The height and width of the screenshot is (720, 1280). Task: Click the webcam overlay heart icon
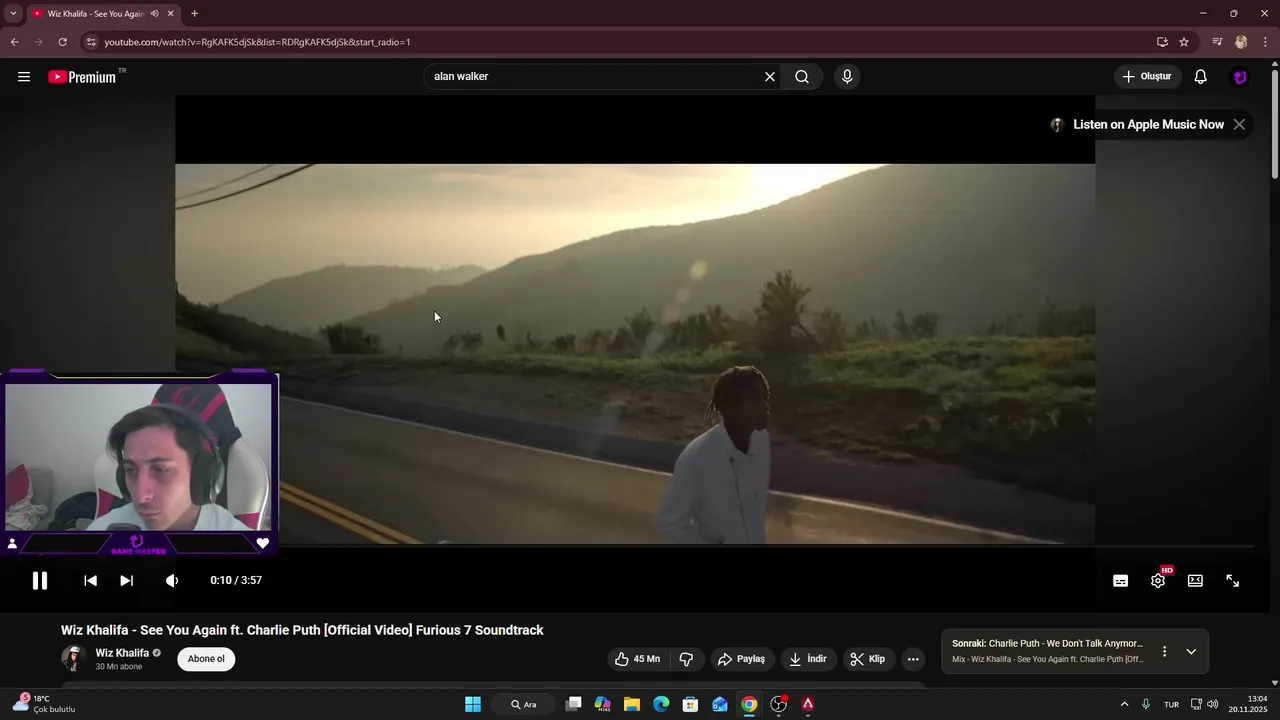pos(263,543)
